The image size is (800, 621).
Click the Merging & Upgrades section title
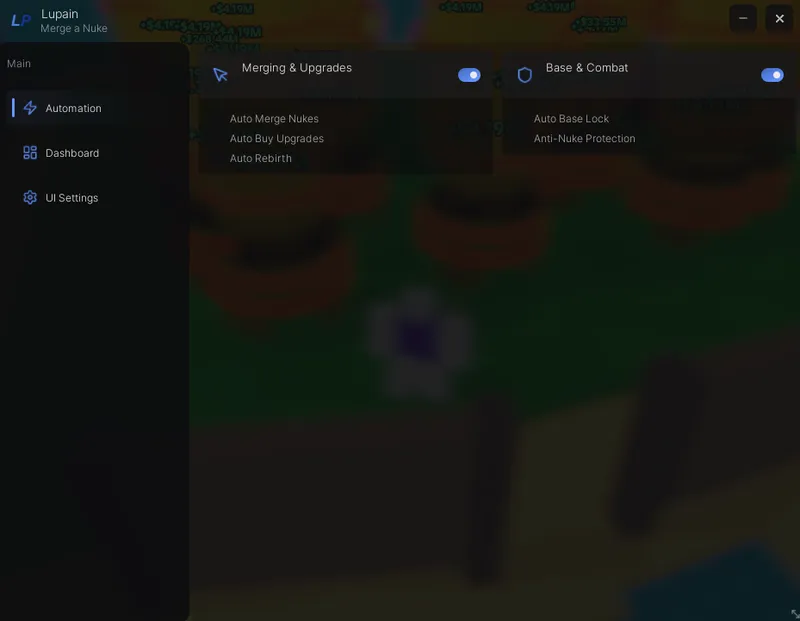click(x=297, y=68)
